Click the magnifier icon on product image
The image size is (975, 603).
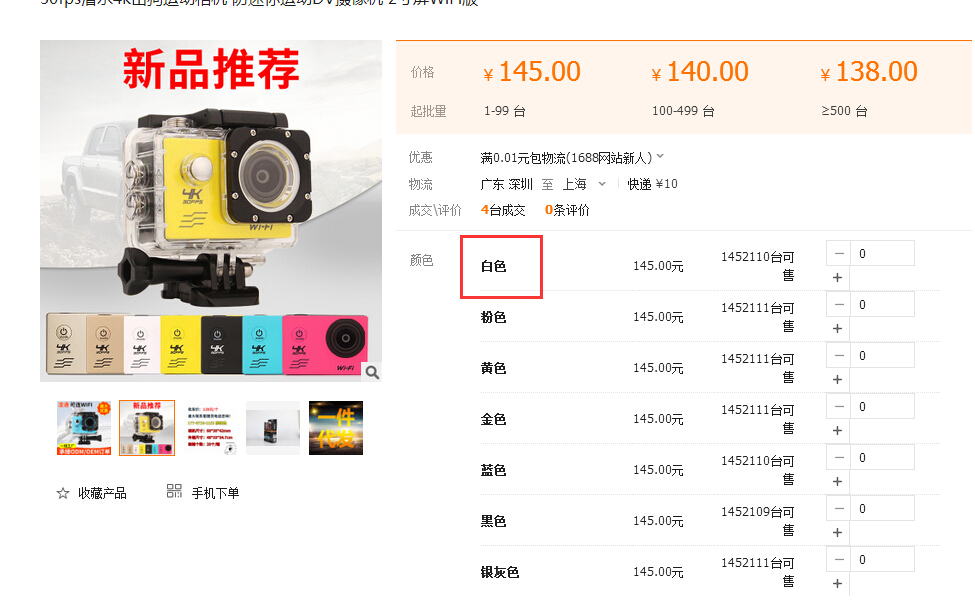[x=372, y=372]
